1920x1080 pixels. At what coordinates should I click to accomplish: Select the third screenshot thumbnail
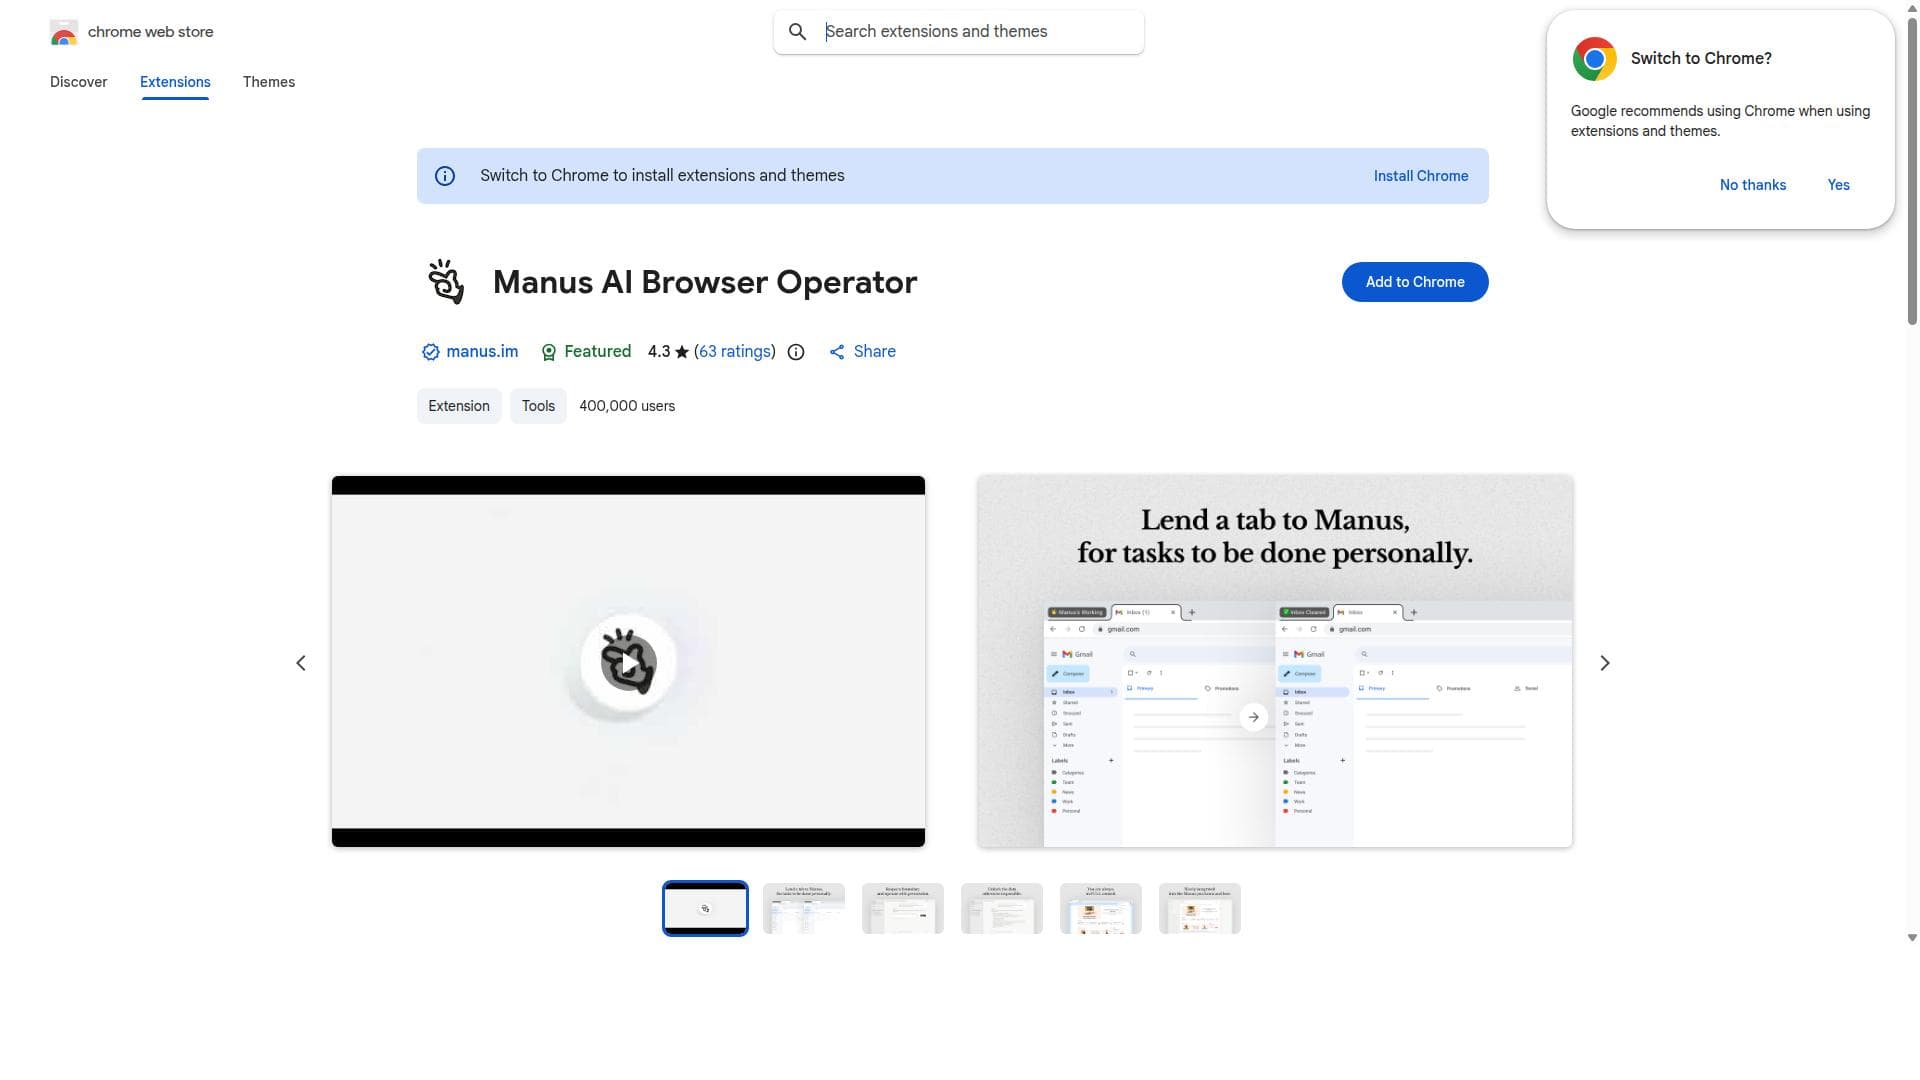[903, 908]
